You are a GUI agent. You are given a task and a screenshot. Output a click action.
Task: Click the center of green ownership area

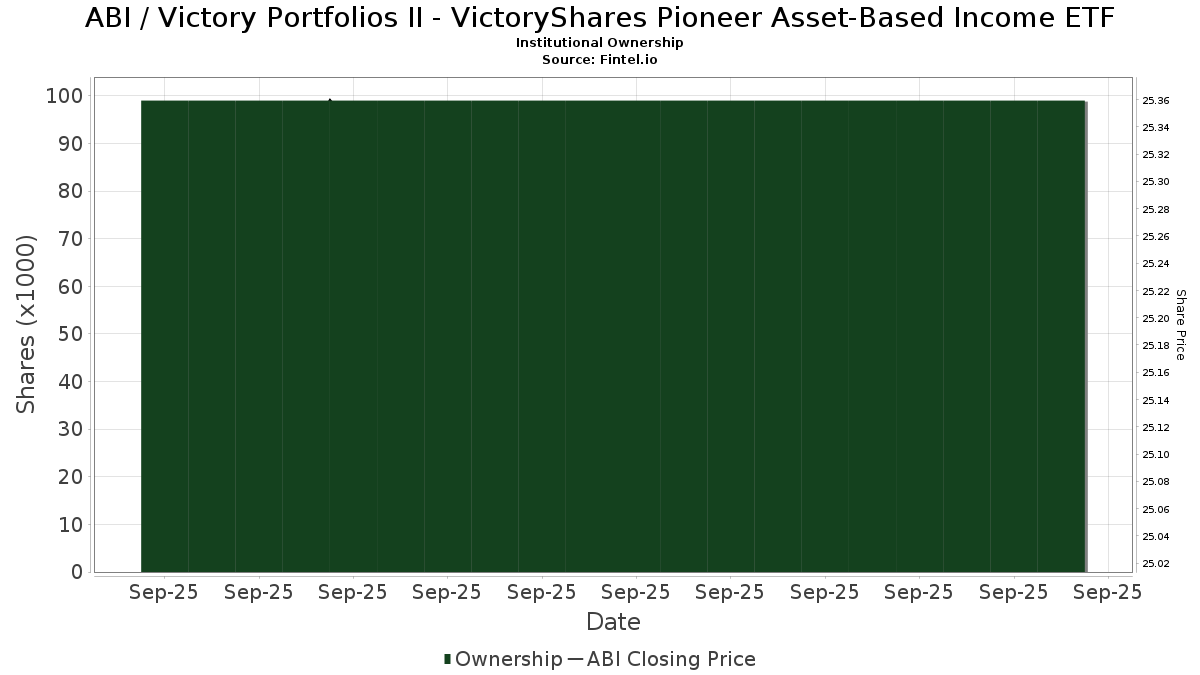click(x=614, y=336)
